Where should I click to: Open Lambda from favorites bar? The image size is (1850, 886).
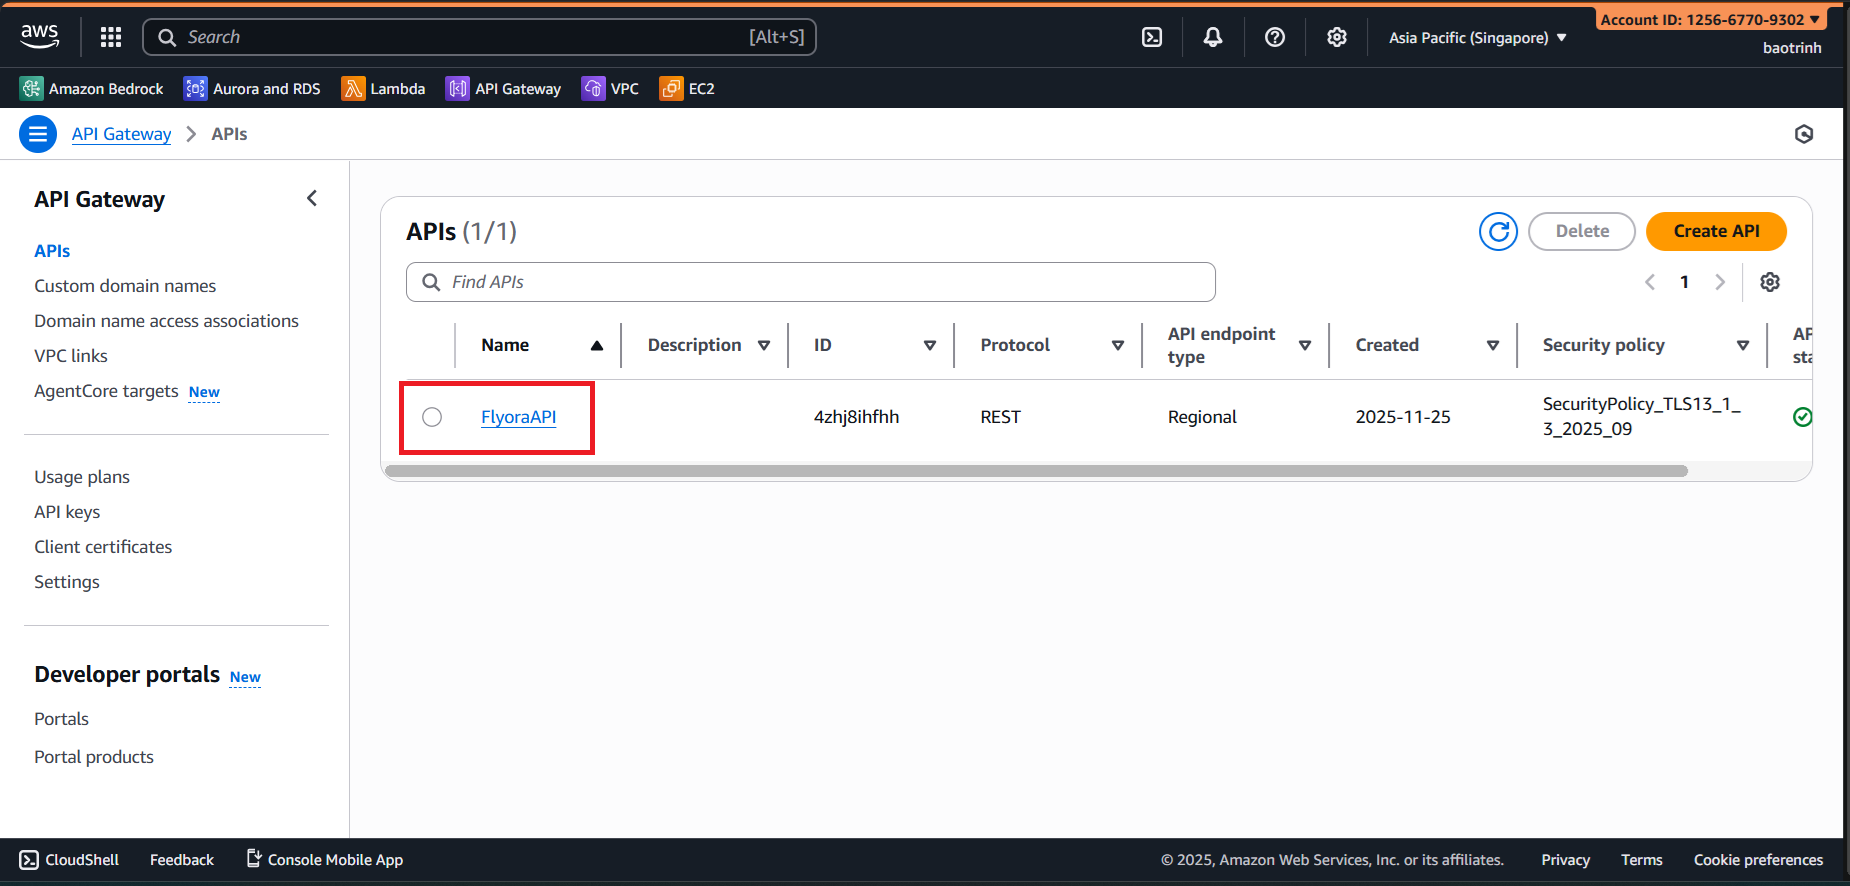[x=384, y=89]
